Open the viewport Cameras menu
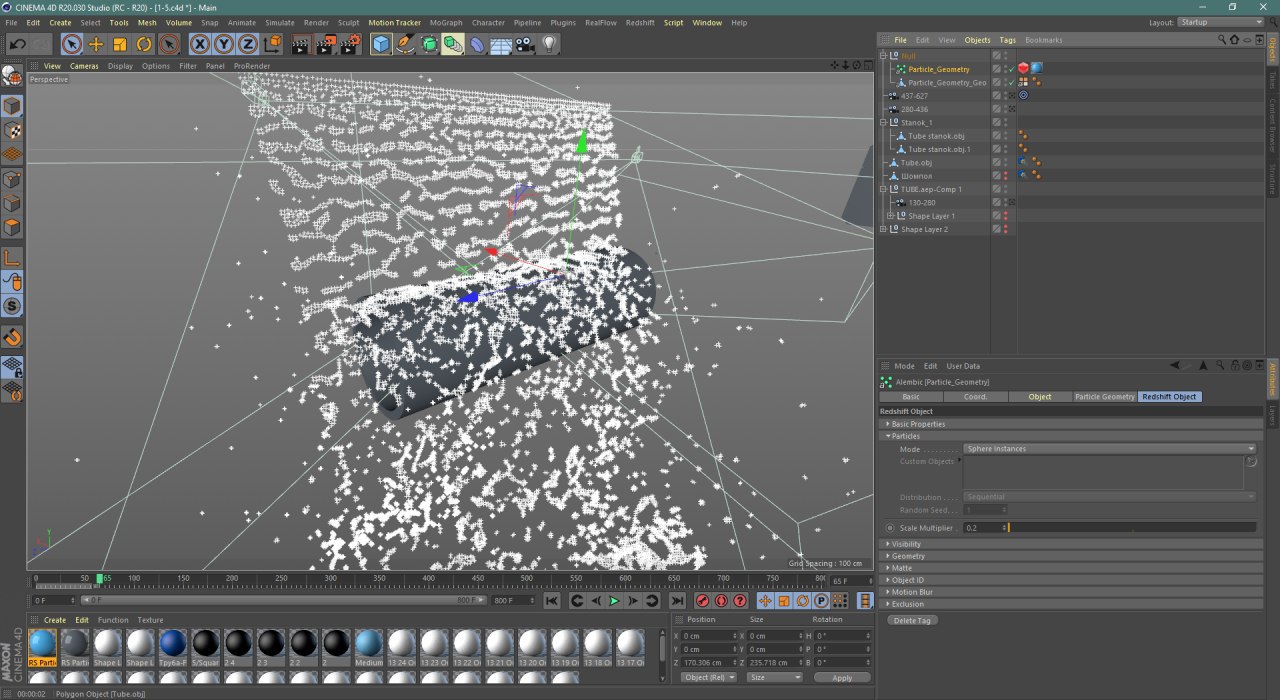This screenshot has width=1280, height=700. [x=84, y=66]
